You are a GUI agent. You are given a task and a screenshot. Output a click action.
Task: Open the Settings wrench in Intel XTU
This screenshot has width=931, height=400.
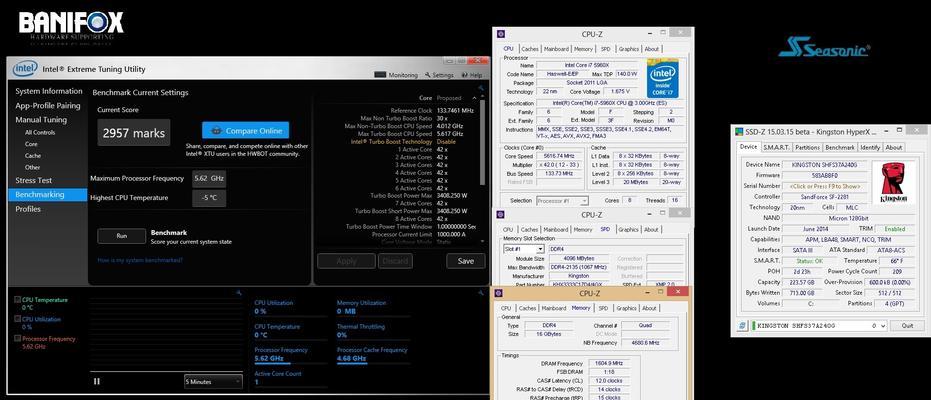point(439,75)
